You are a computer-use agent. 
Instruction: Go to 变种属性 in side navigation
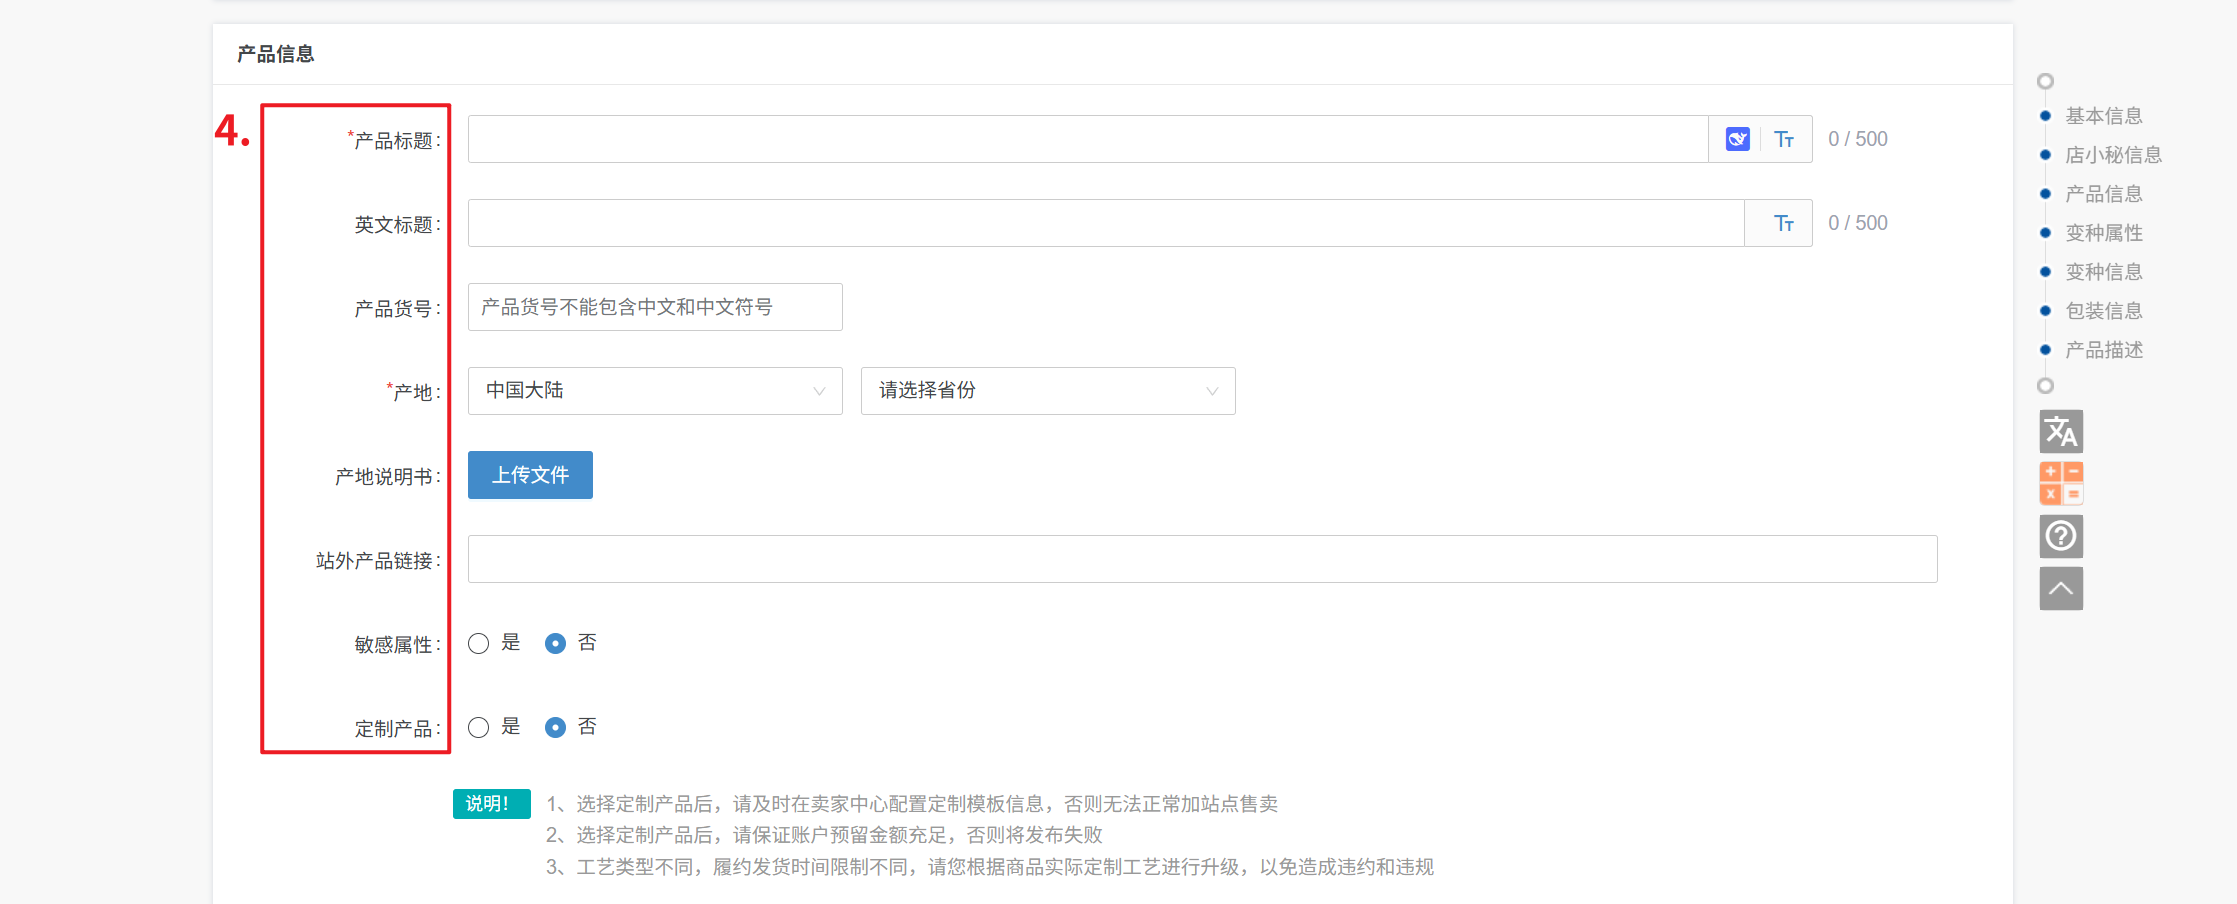point(2104,233)
